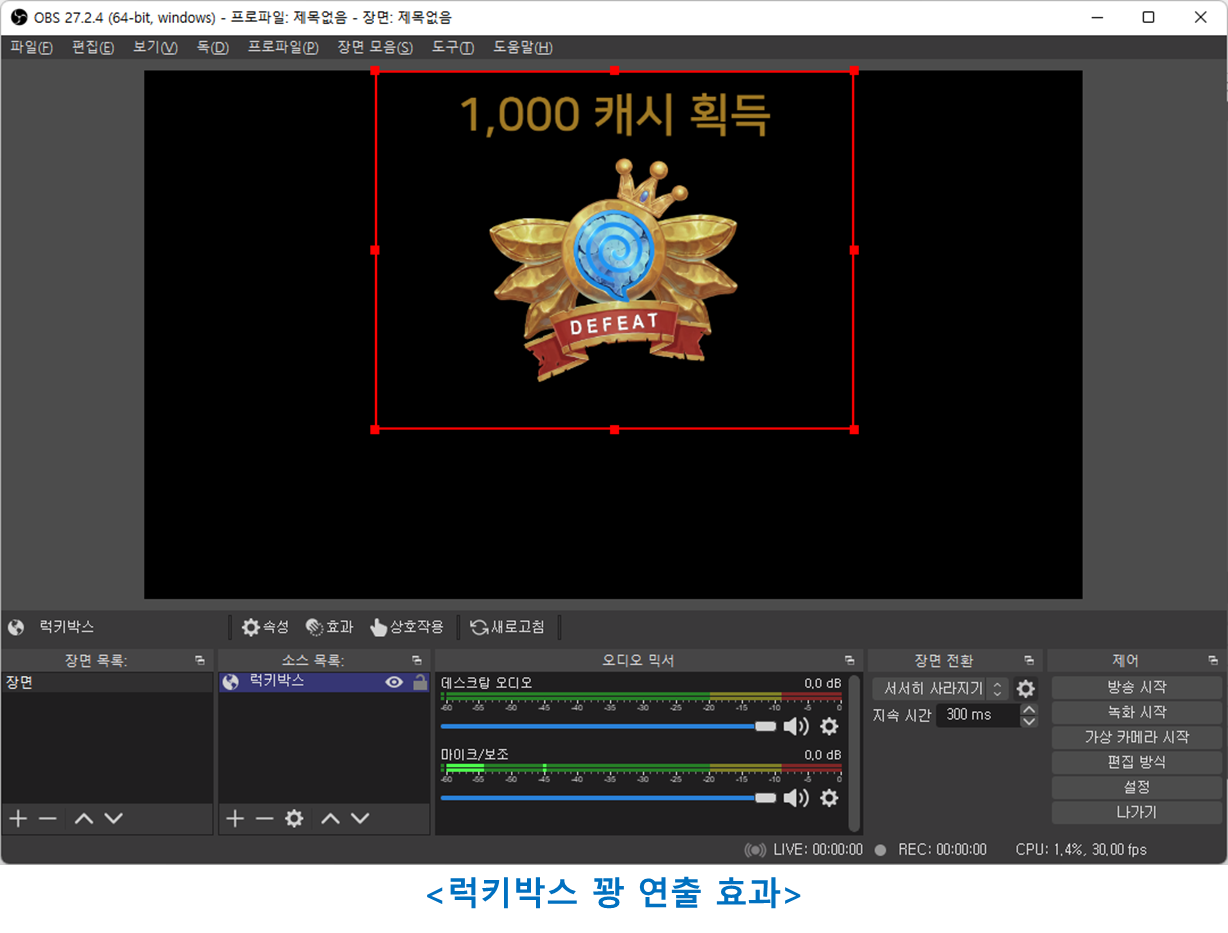
Task: Open source properties gear in the source list
Action: click(294, 818)
